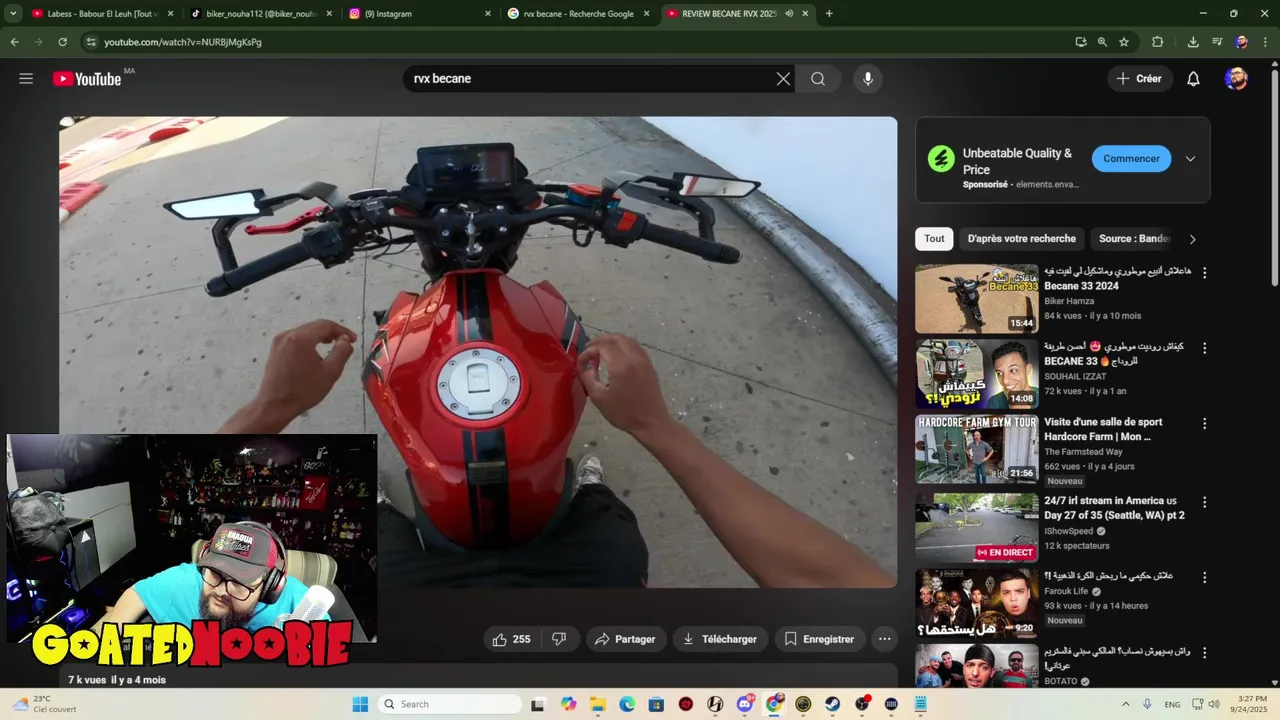Close the Instagram tab
This screenshot has height=720, width=1280.
tap(488, 14)
